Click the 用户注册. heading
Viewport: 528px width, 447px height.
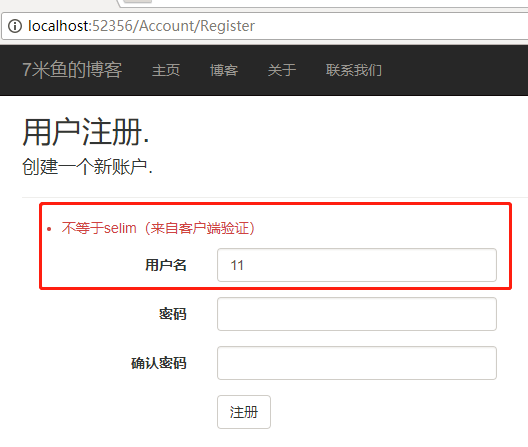[x=86, y=132]
